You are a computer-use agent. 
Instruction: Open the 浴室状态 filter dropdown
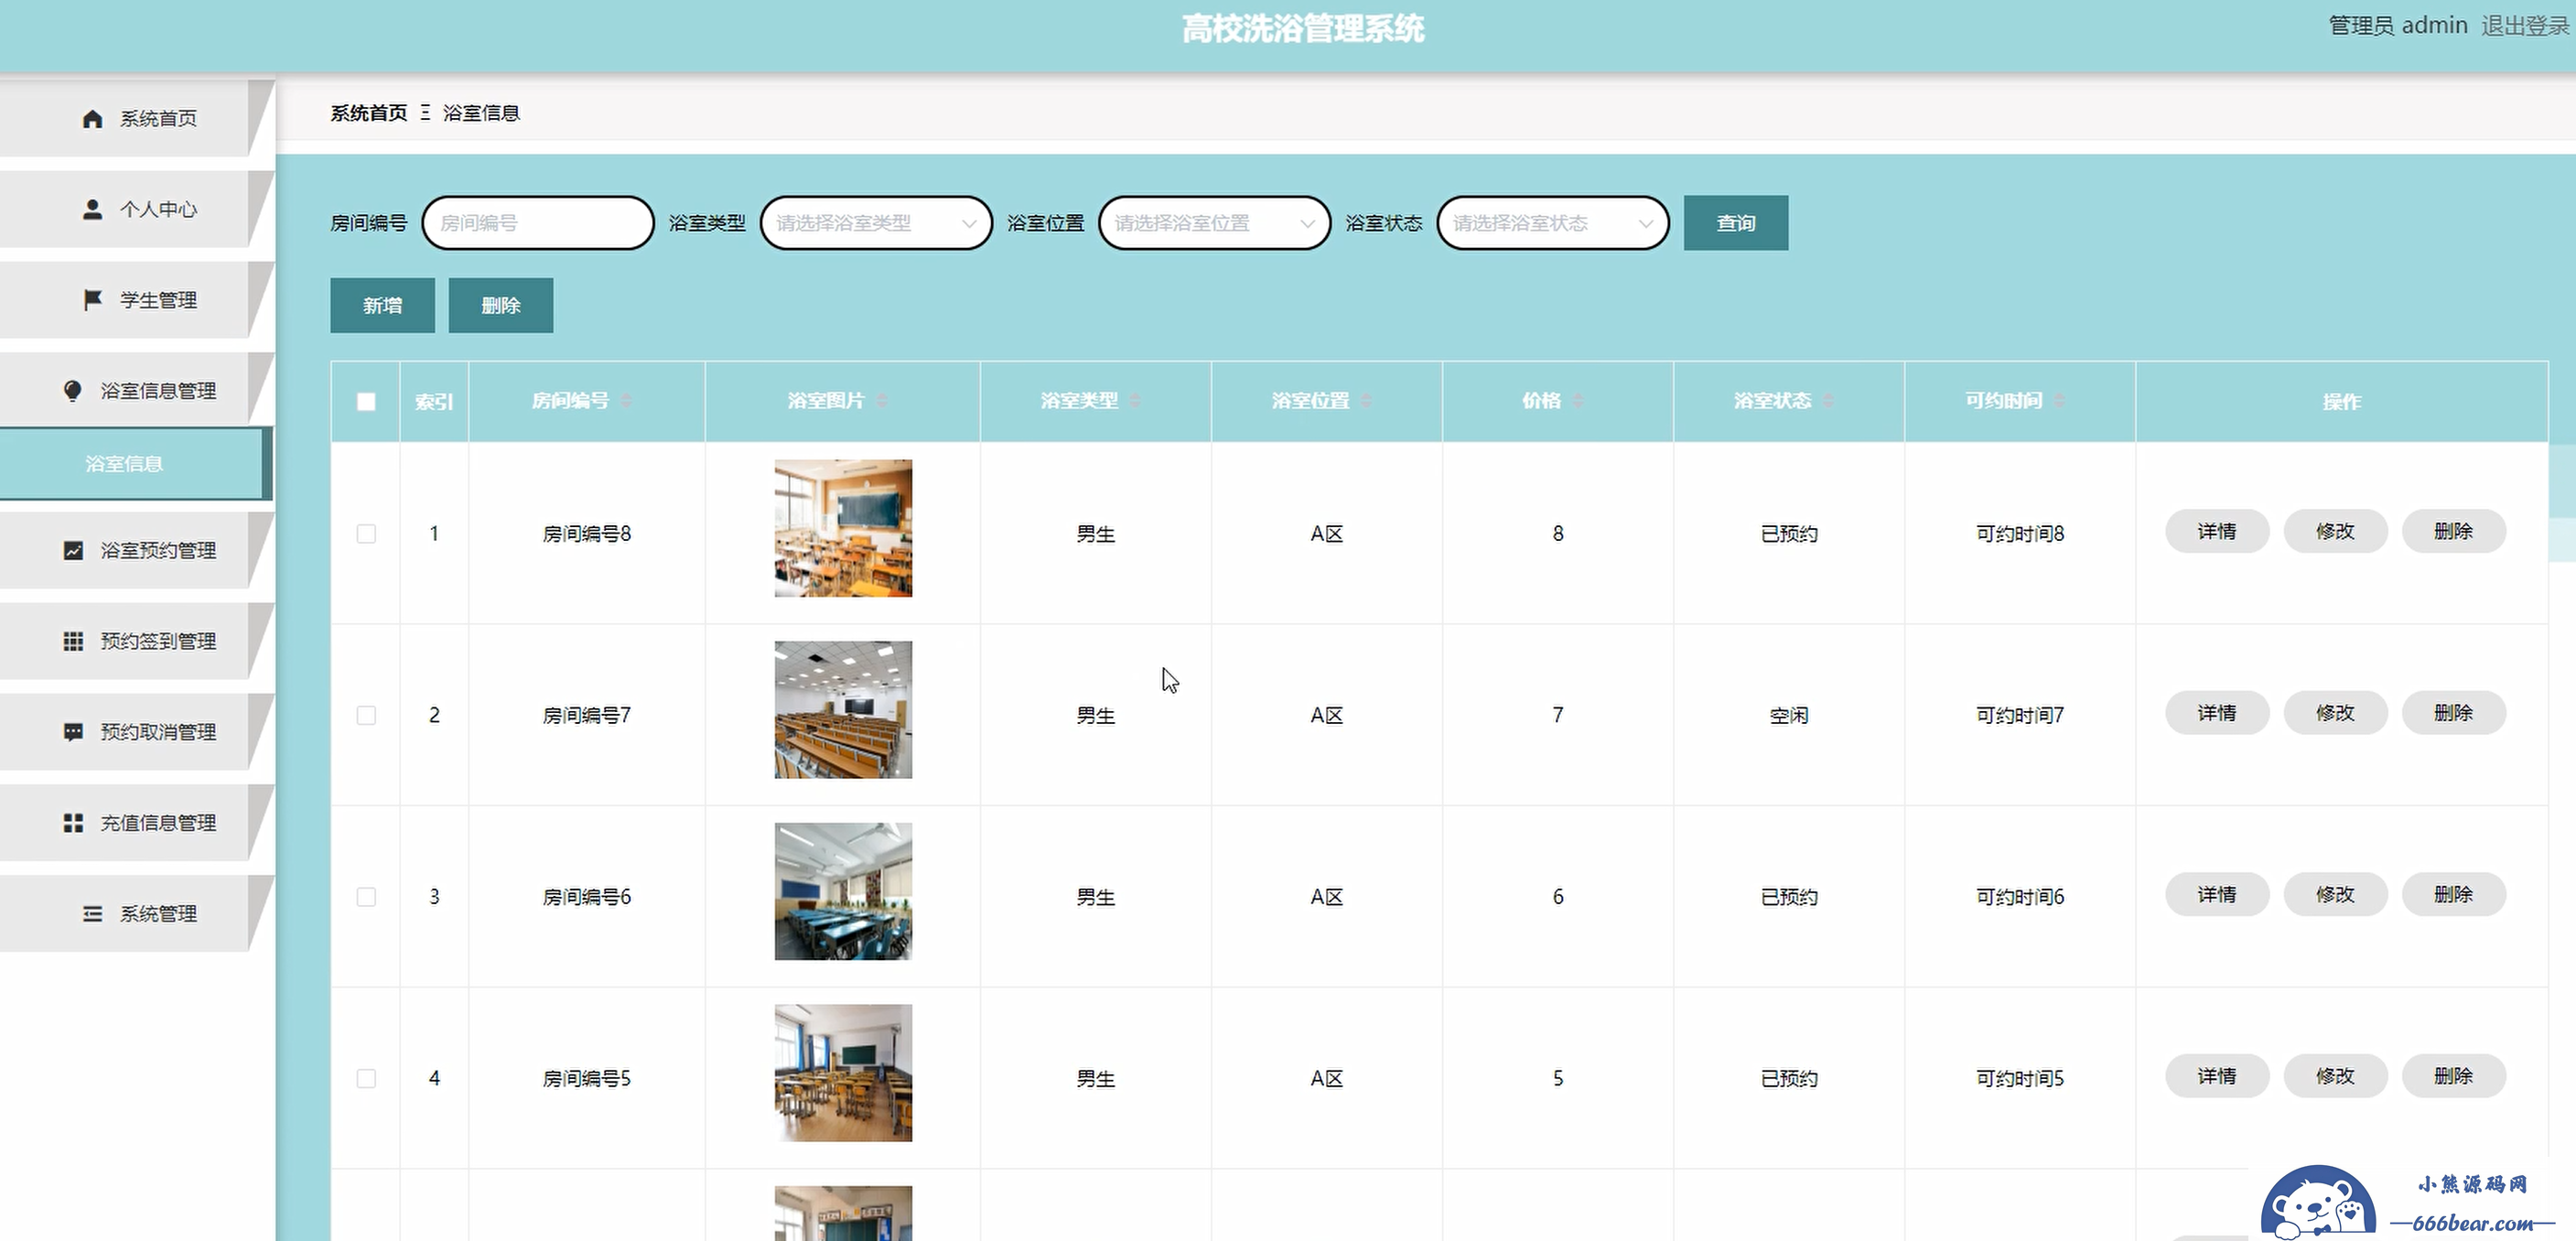1553,223
